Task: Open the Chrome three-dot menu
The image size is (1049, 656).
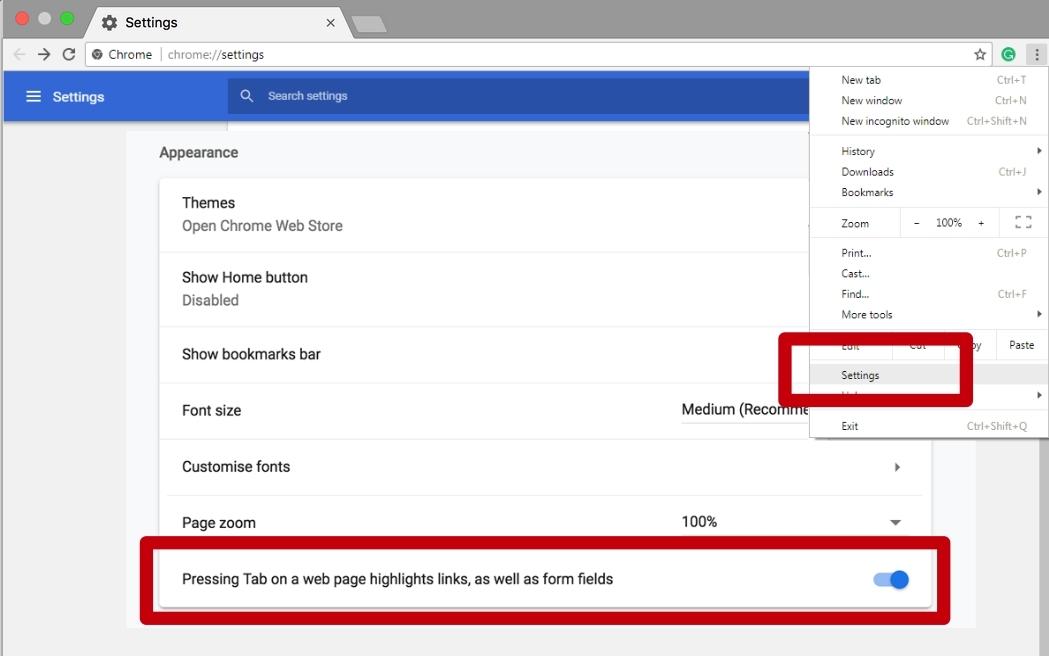Action: tap(1036, 55)
